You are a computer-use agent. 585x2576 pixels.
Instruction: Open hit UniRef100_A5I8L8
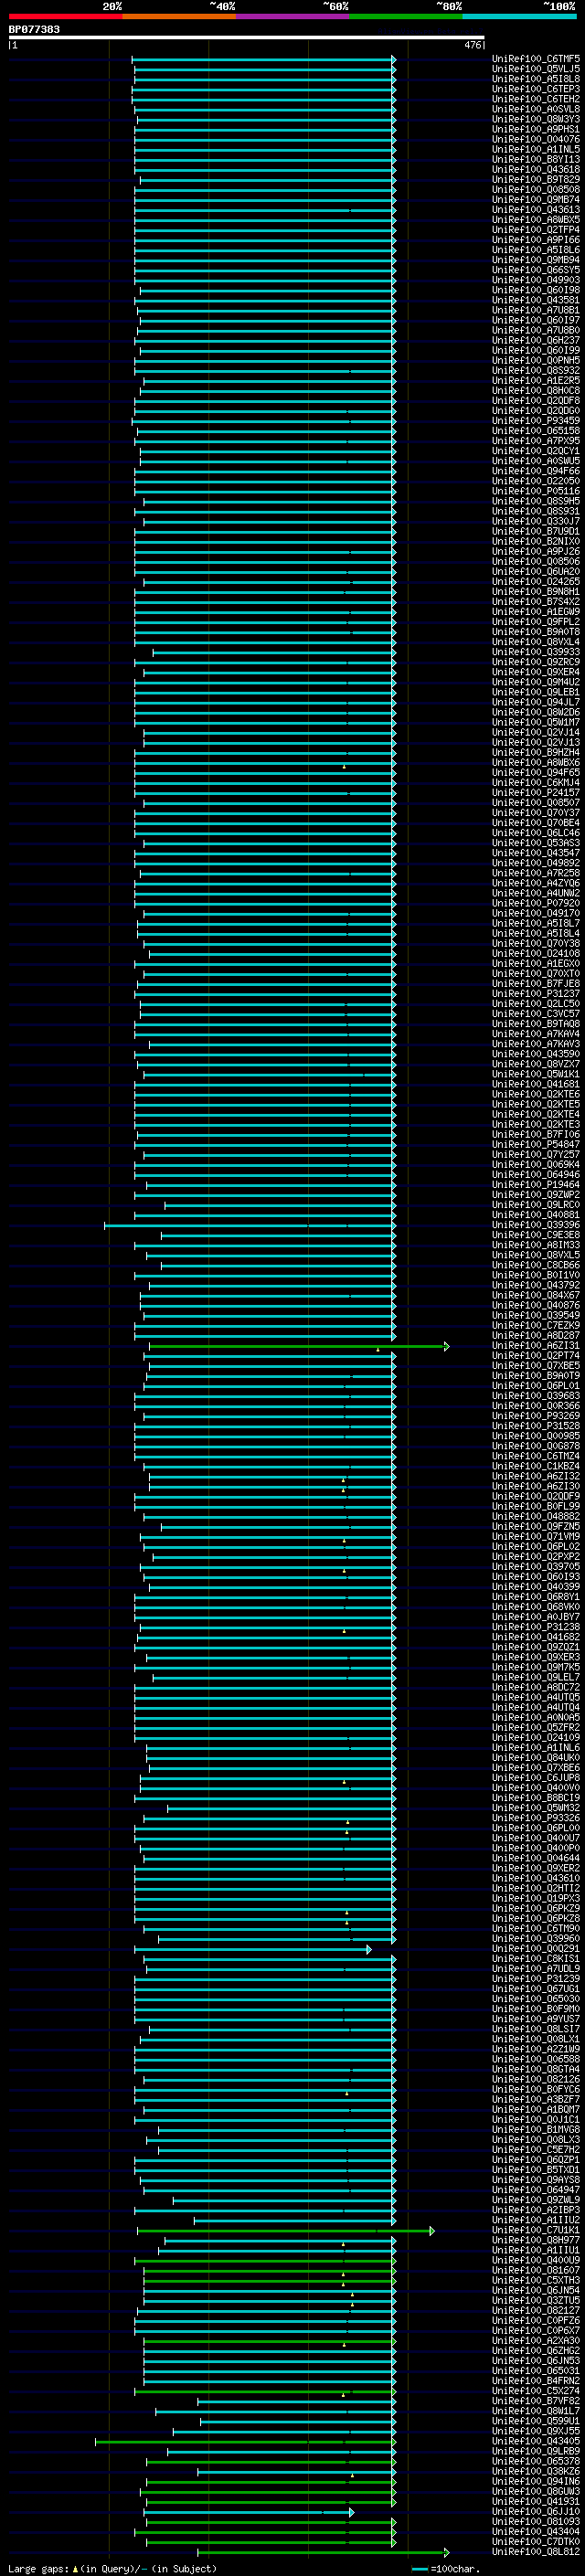click(x=536, y=79)
